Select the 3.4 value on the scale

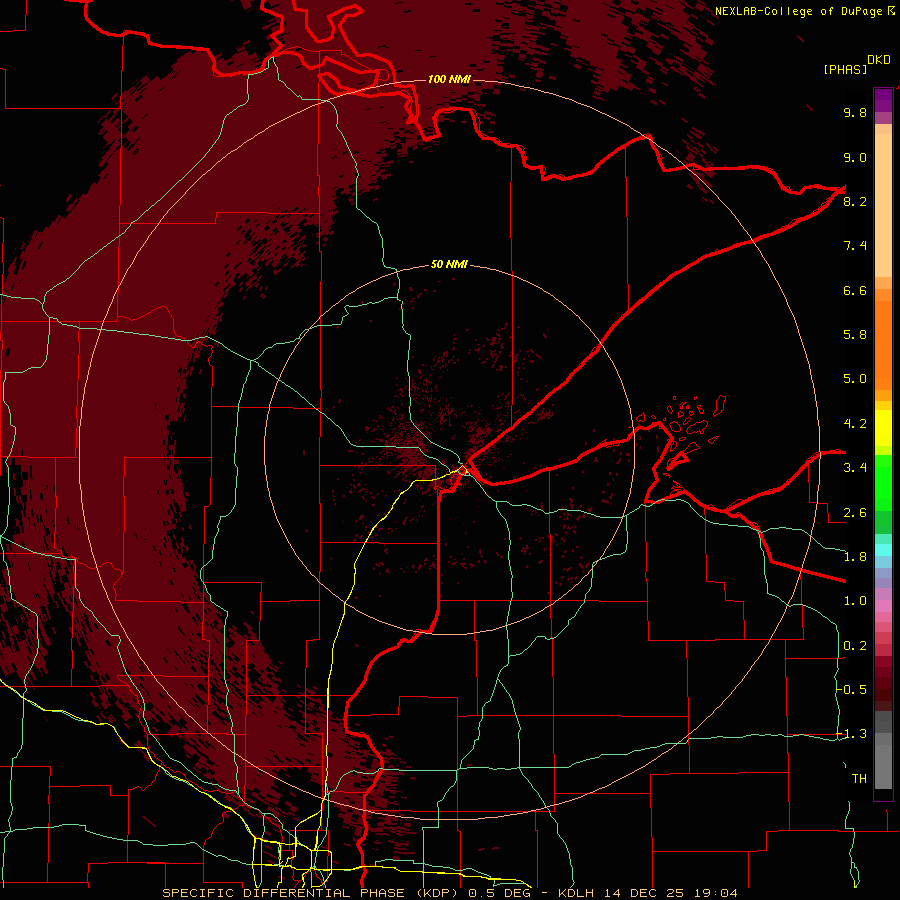coord(855,468)
